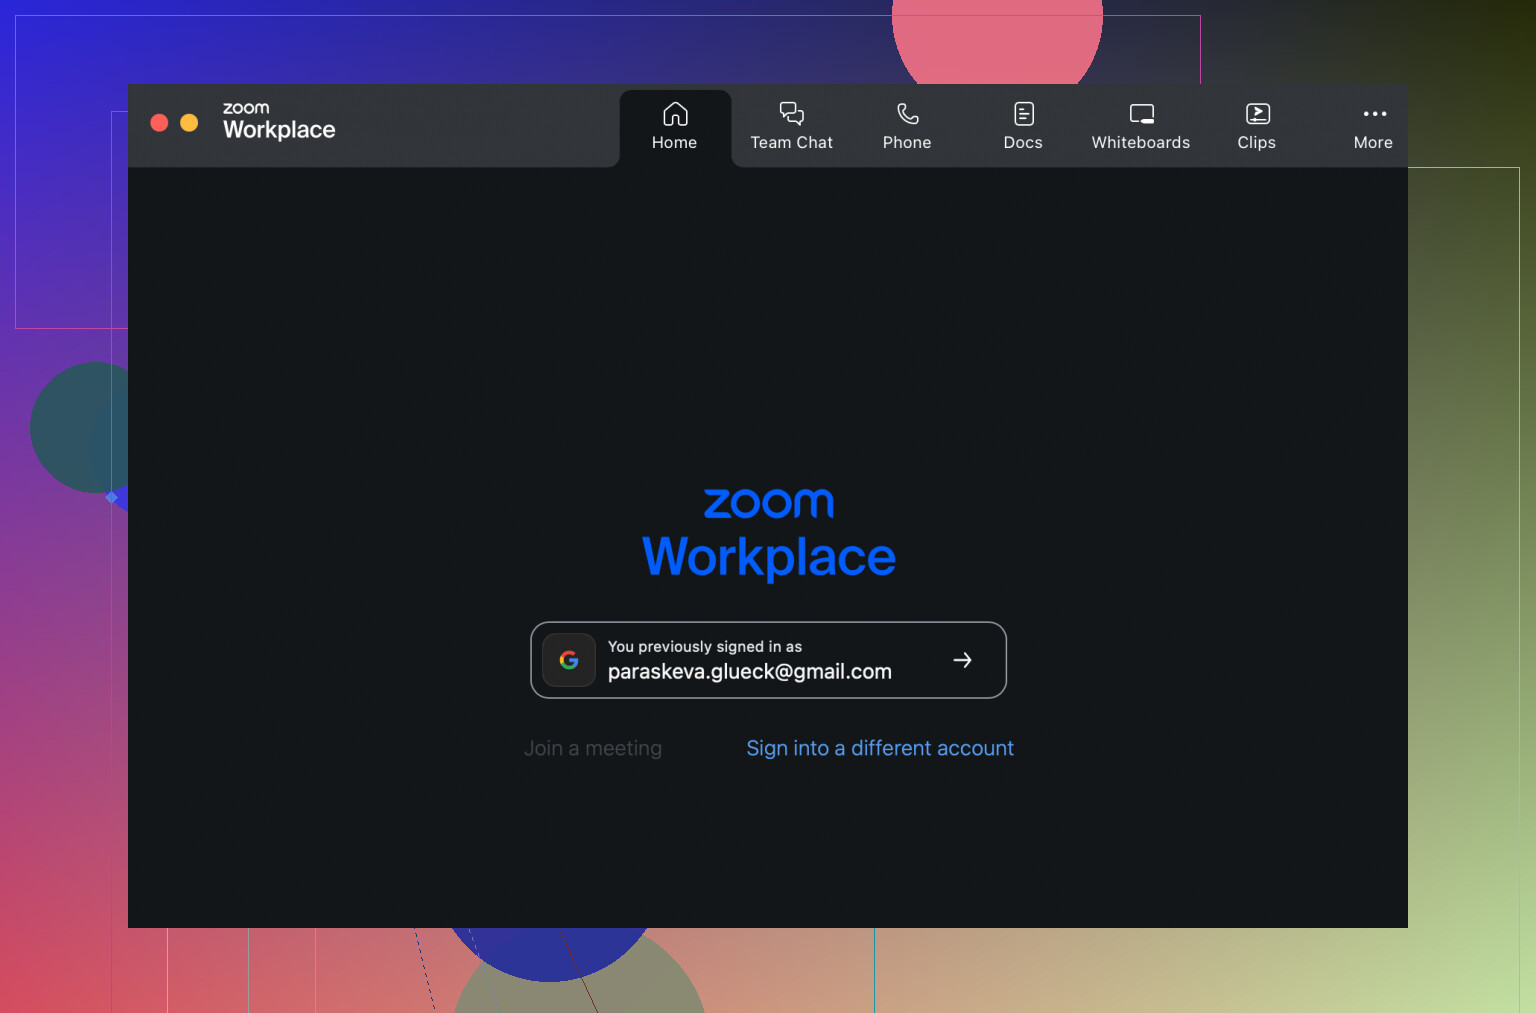The image size is (1536, 1013).
Task: Switch to the Whiteboards tab label
Action: tap(1141, 143)
